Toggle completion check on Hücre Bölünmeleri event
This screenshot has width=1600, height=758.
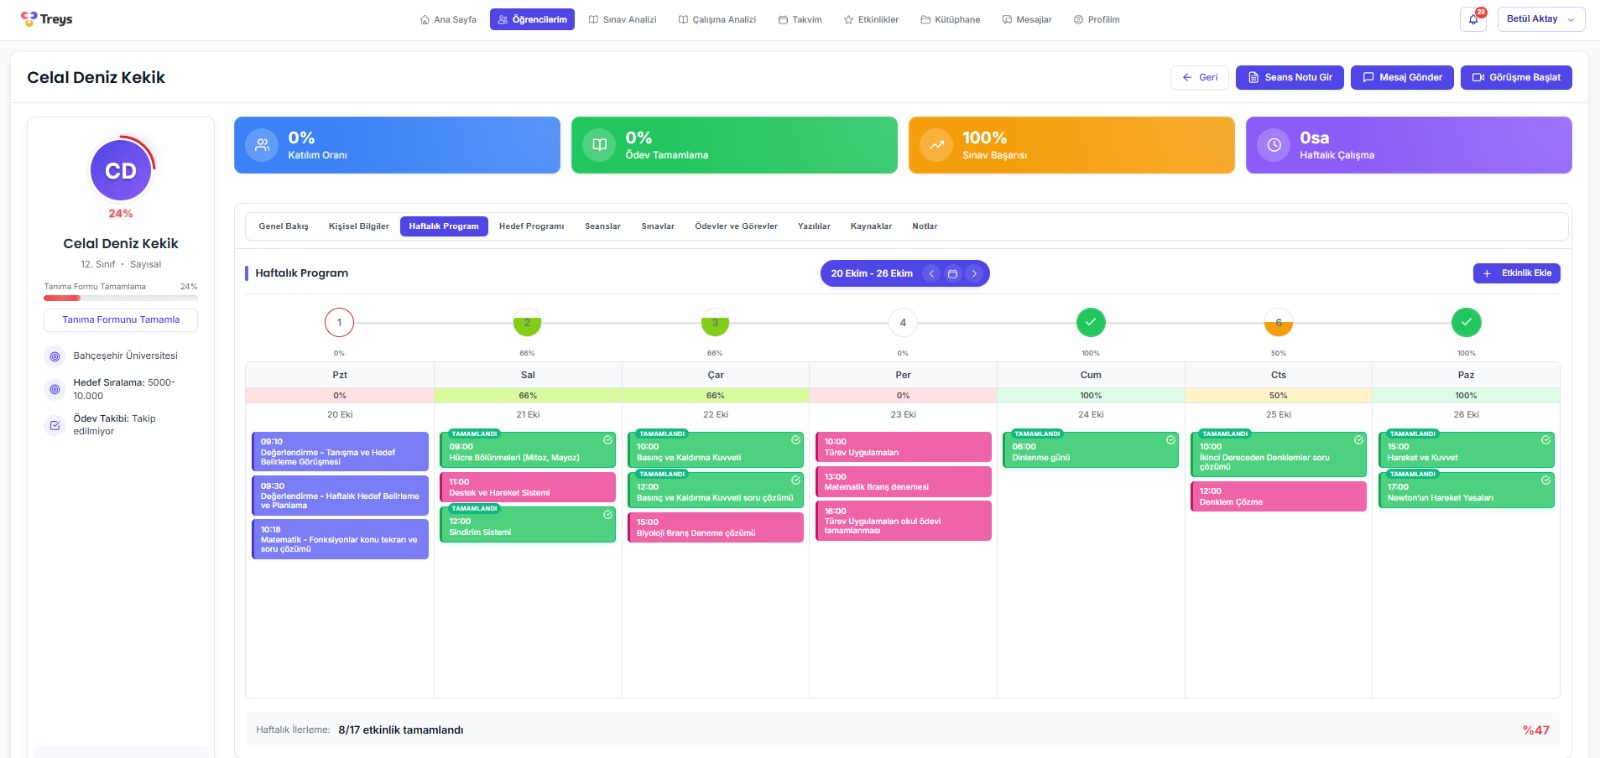pos(607,440)
